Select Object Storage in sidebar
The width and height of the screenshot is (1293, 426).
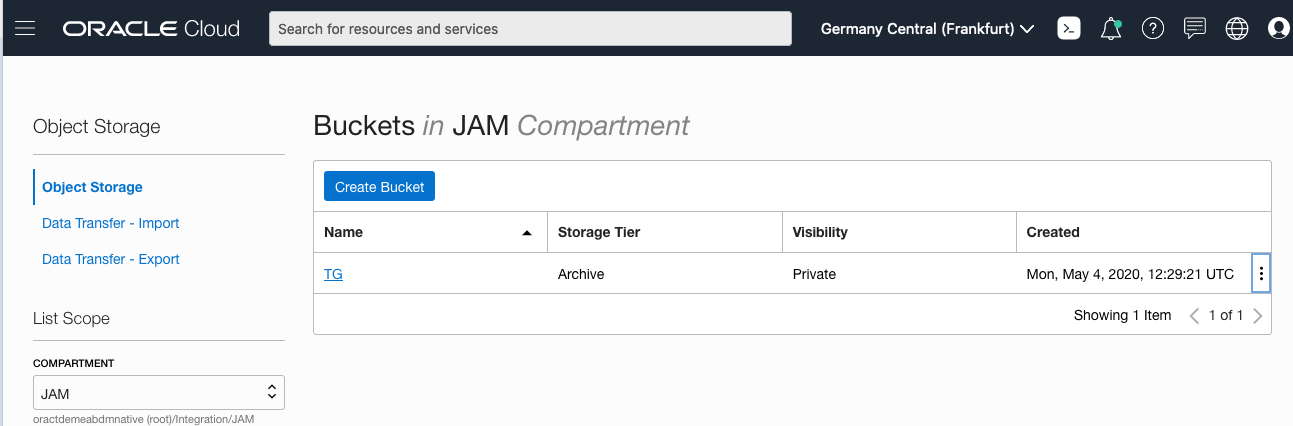pyautogui.click(x=92, y=187)
